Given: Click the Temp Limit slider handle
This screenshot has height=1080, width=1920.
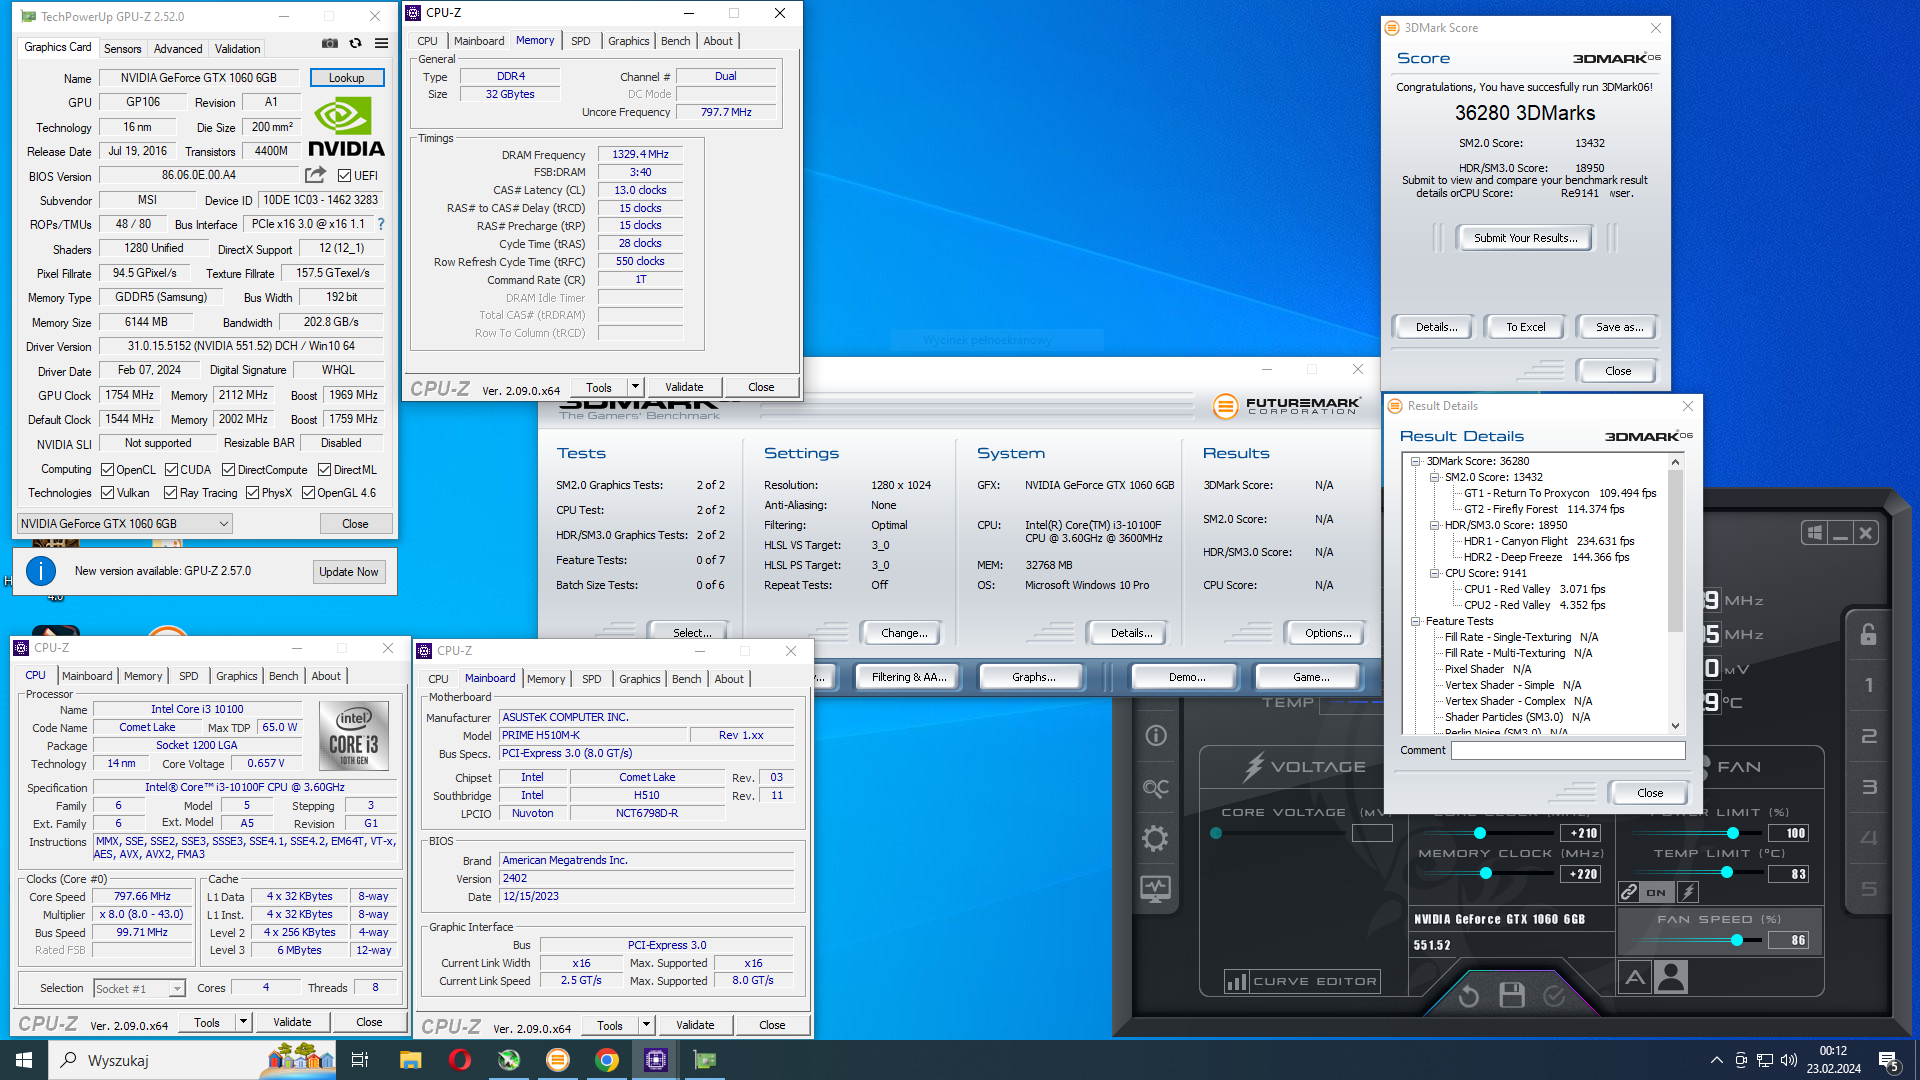Looking at the screenshot, I should point(1727,873).
